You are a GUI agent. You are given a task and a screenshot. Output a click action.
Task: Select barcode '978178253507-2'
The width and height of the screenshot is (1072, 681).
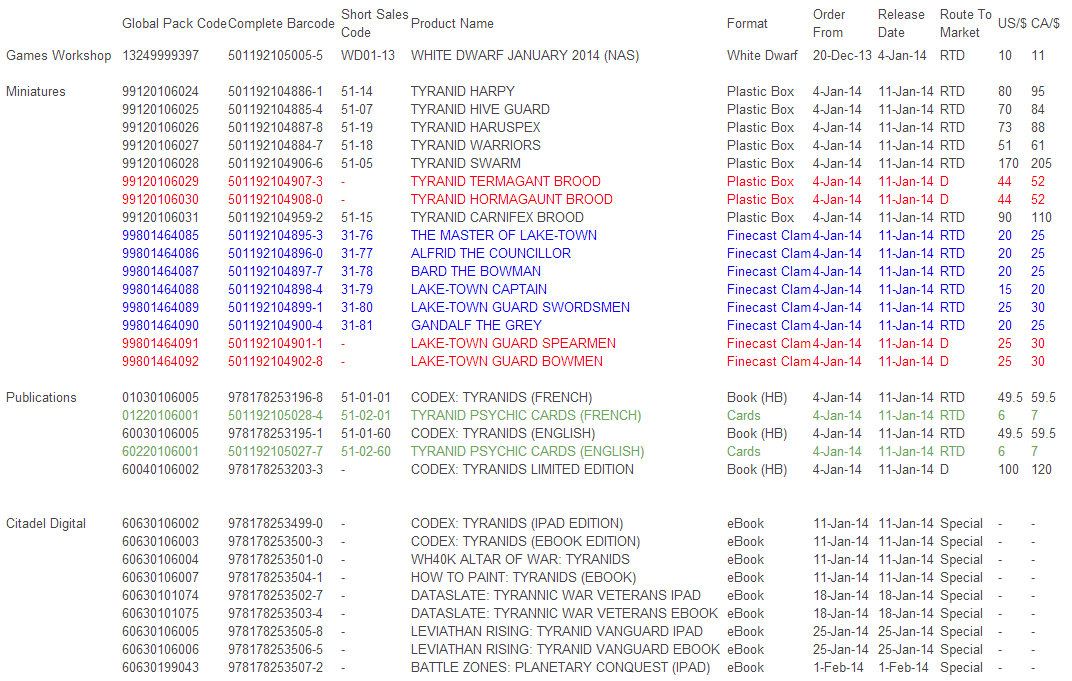(x=276, y=667)
